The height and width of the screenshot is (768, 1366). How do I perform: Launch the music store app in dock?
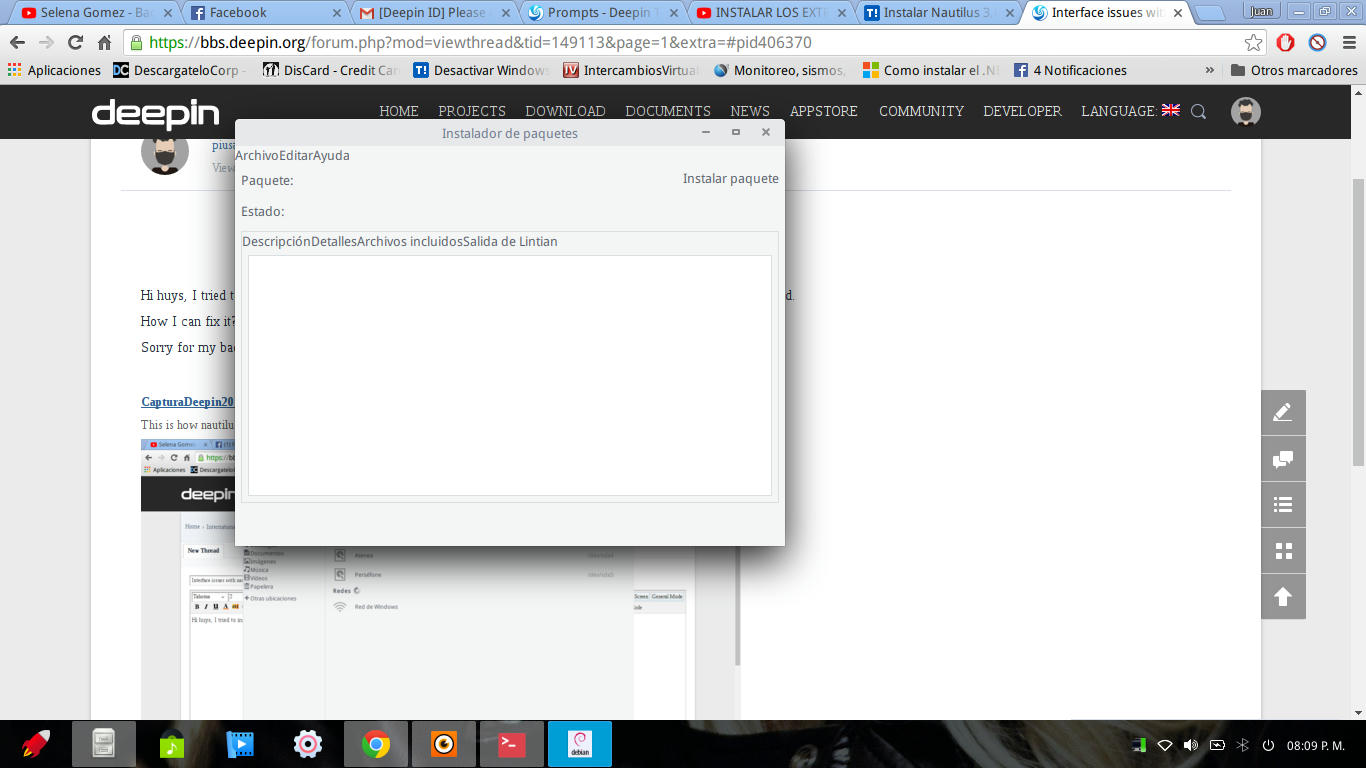172,744
